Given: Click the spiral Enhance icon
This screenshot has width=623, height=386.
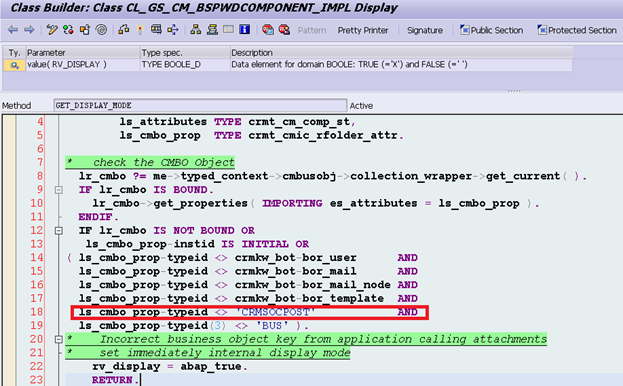Looking at the screenshot, I should 101,30.
